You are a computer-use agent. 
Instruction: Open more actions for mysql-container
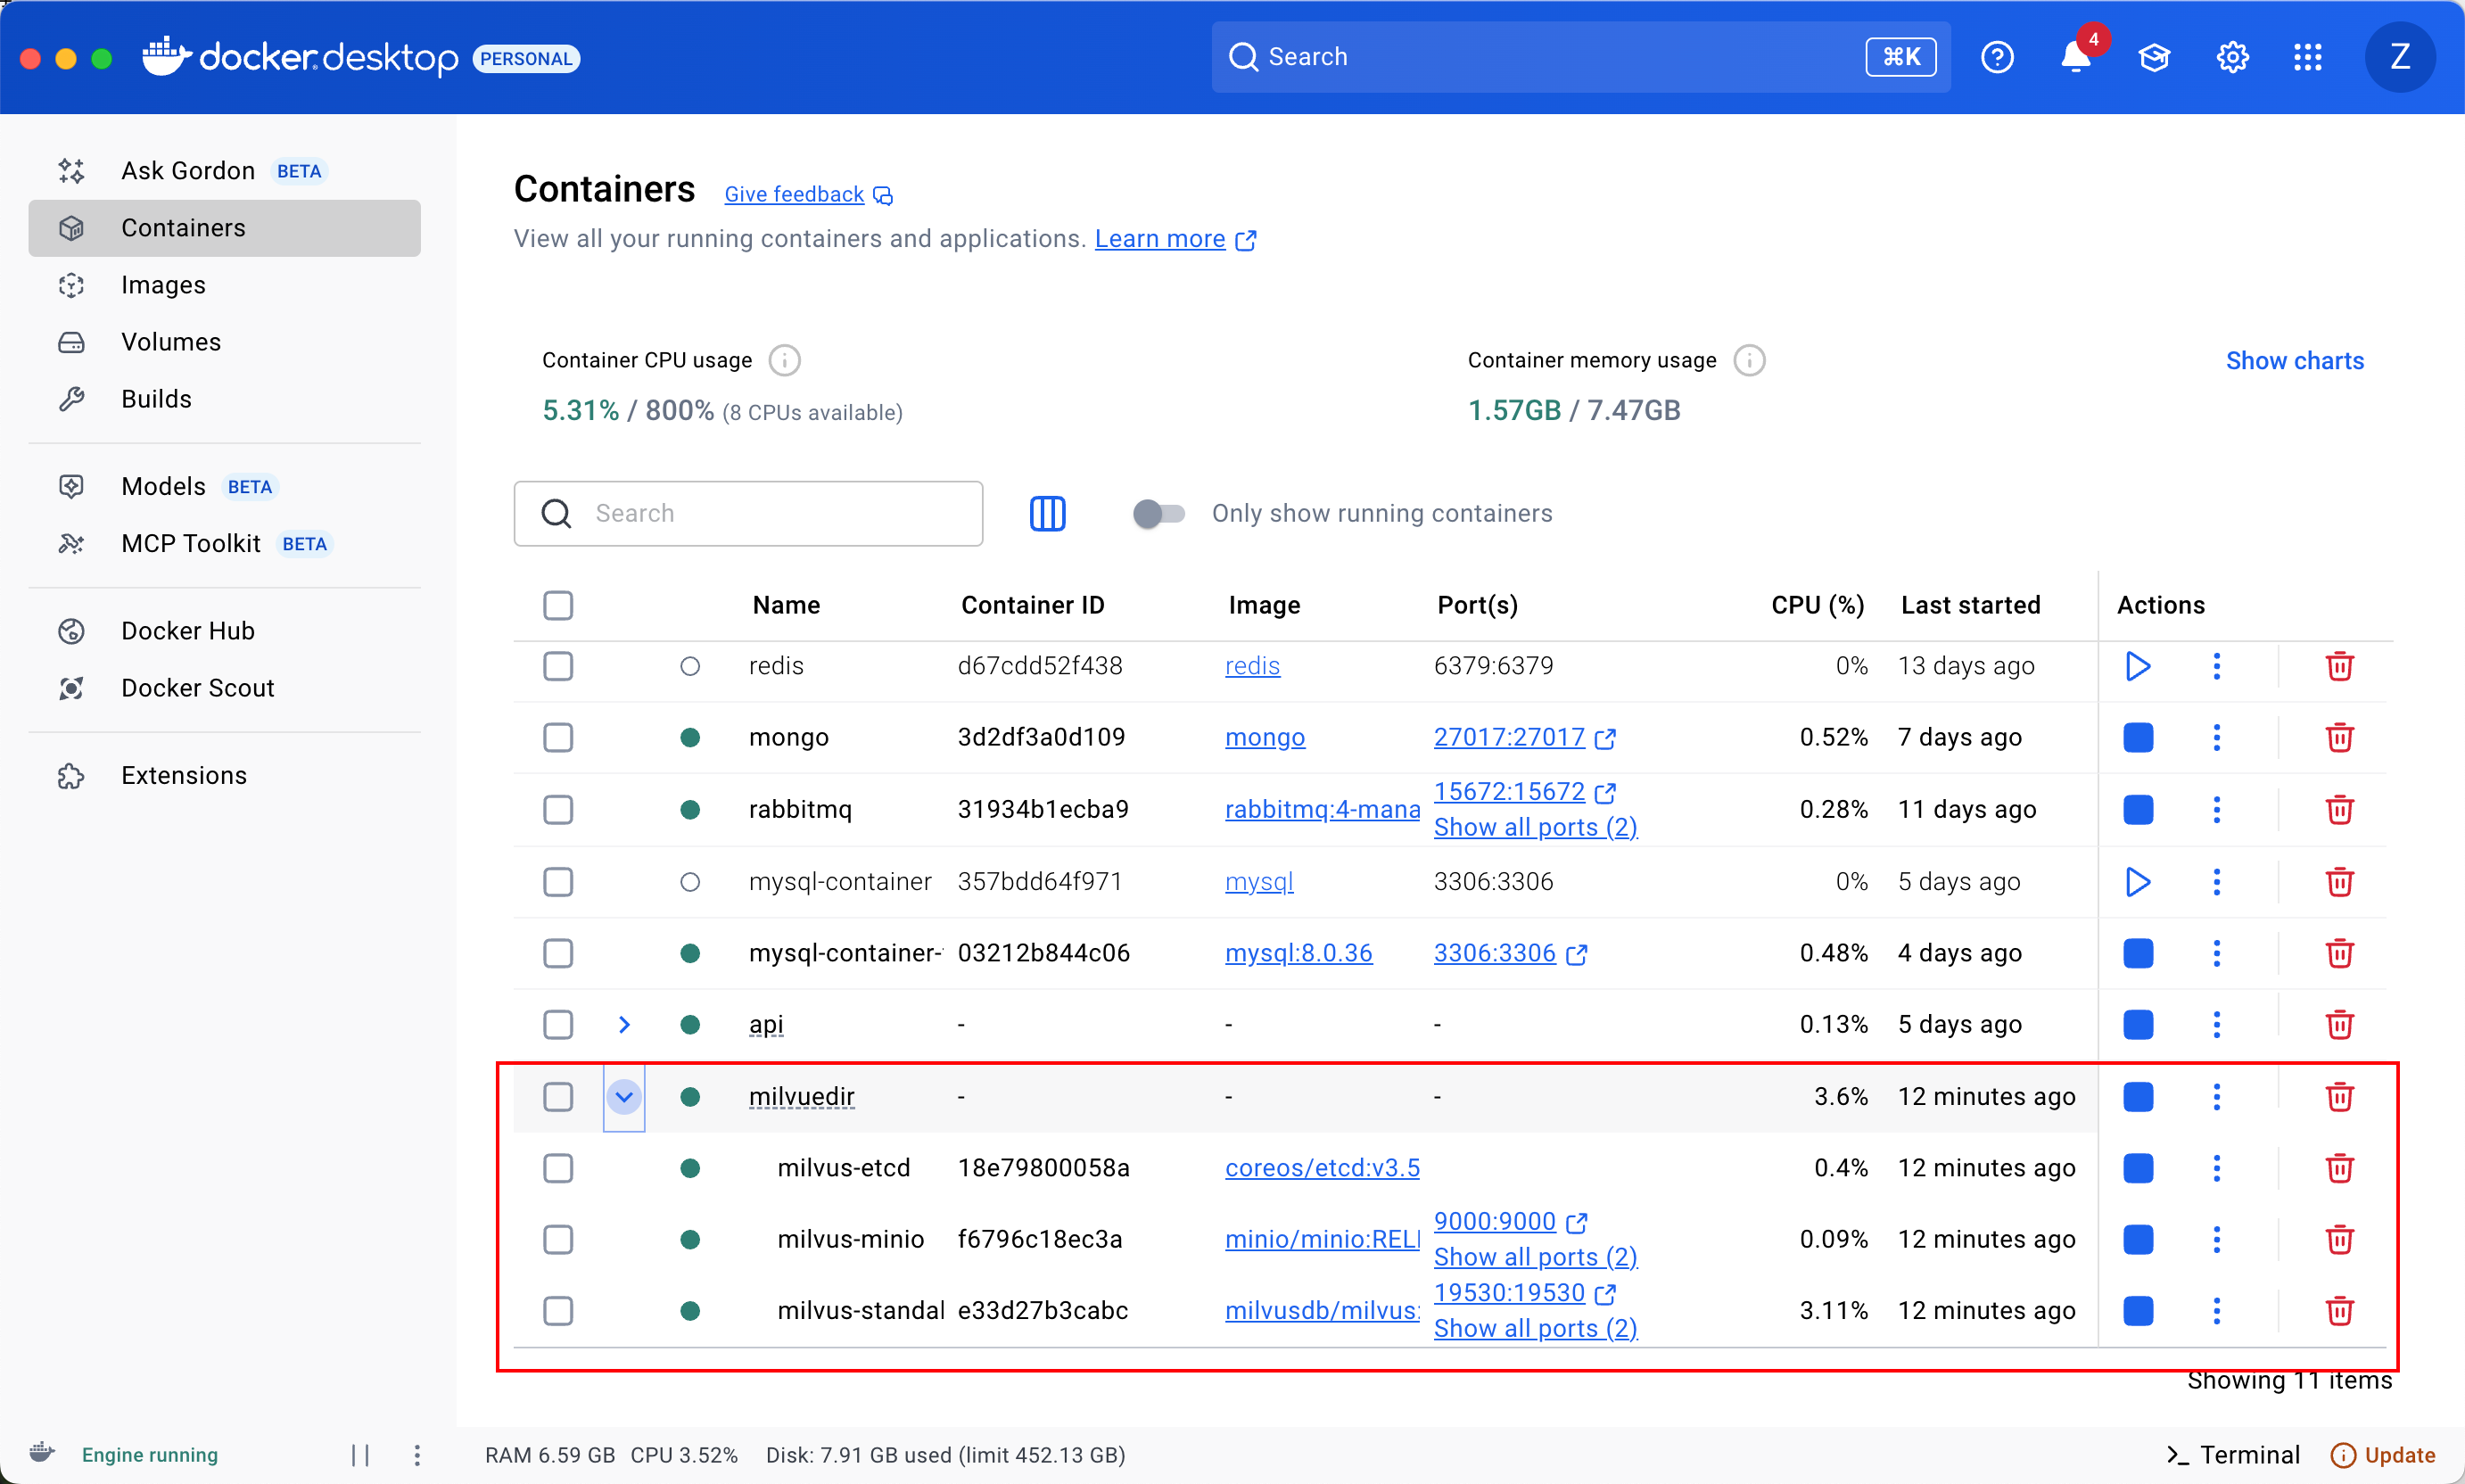[2217, 882]
